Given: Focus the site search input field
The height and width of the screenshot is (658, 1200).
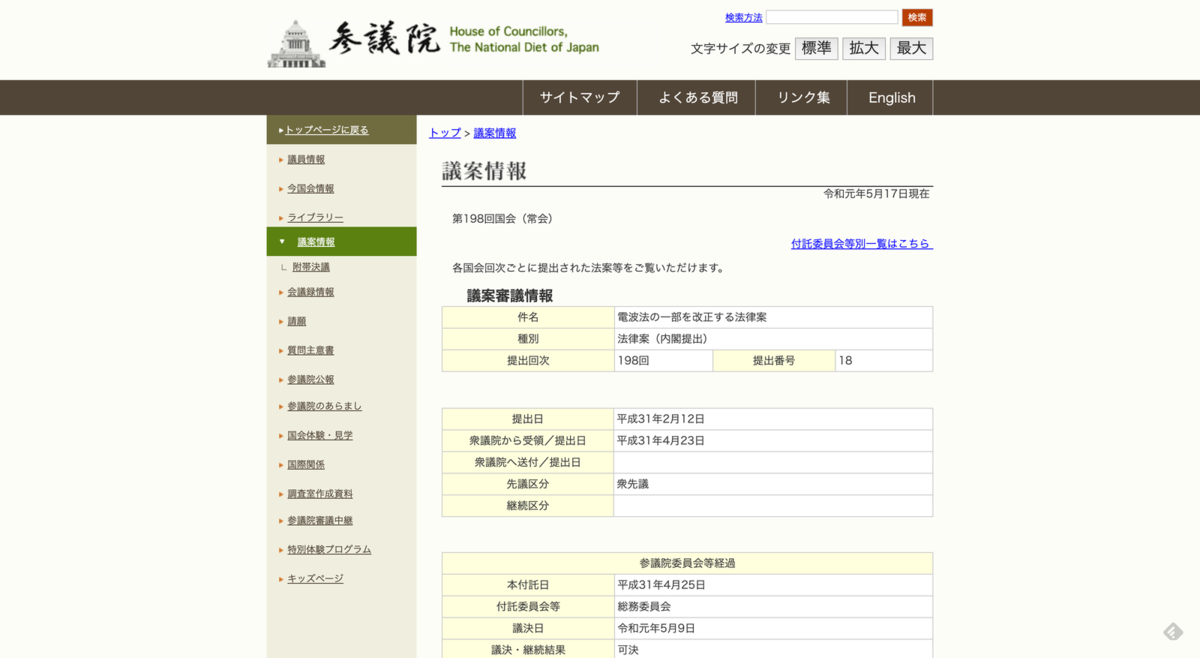Looking at the screenshot, I should click(x=832, y=17).
